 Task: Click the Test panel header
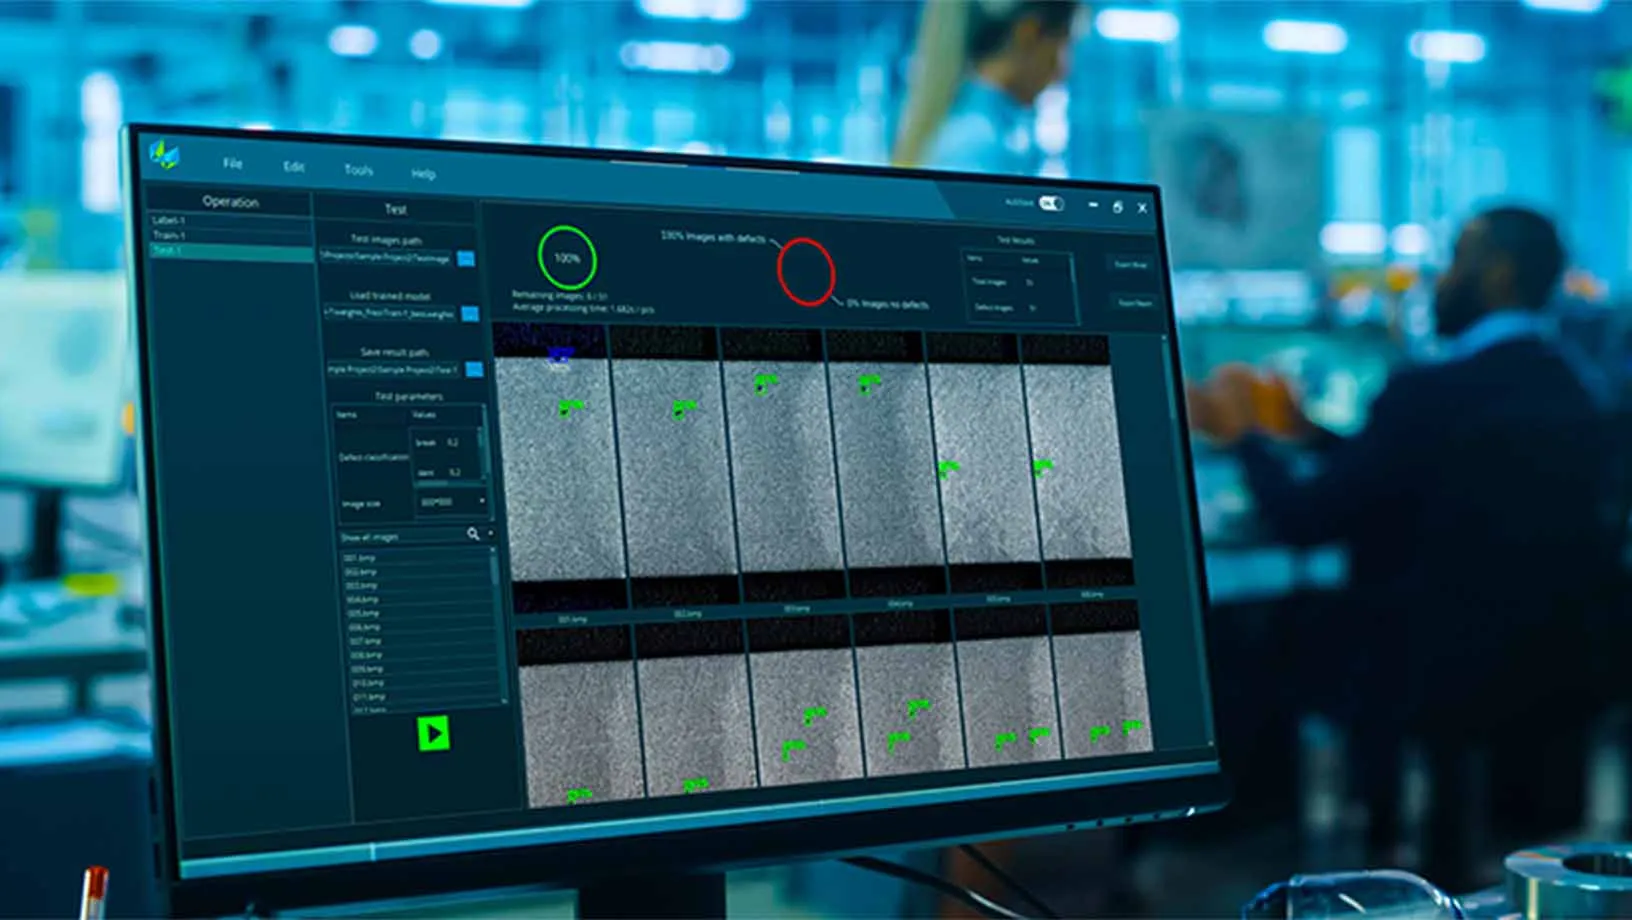tap(396, 209)
